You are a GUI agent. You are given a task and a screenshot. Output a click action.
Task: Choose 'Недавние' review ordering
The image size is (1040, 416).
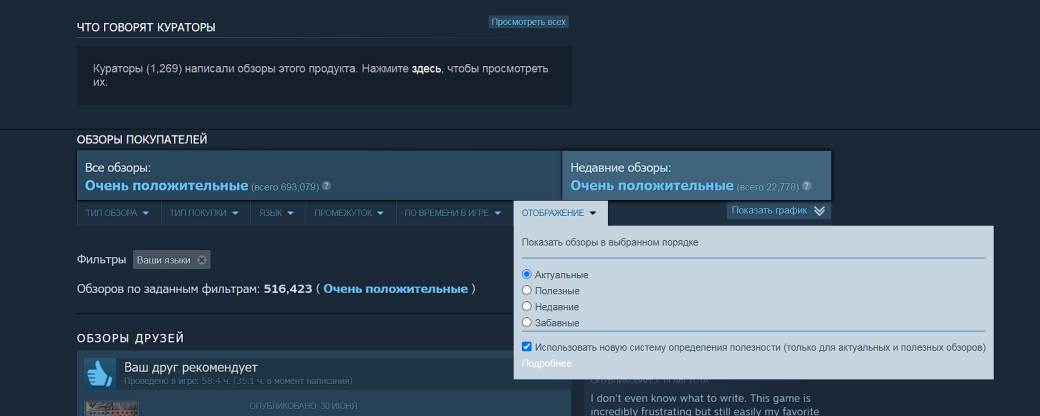(527, 307)
